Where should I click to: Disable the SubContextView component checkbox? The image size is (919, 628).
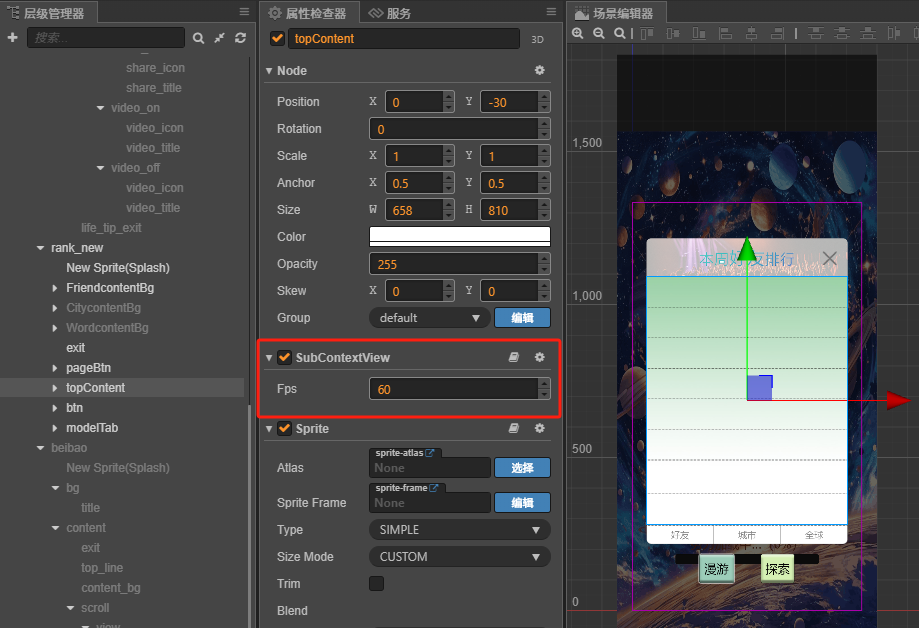click(285, 357)
